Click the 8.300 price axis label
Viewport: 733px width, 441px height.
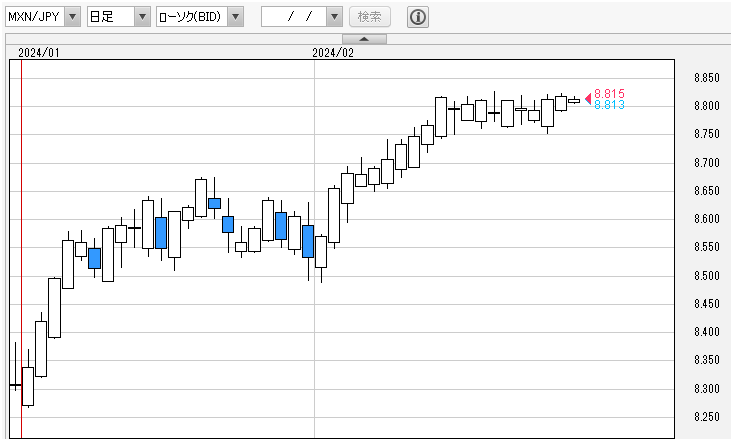(706, 389)
